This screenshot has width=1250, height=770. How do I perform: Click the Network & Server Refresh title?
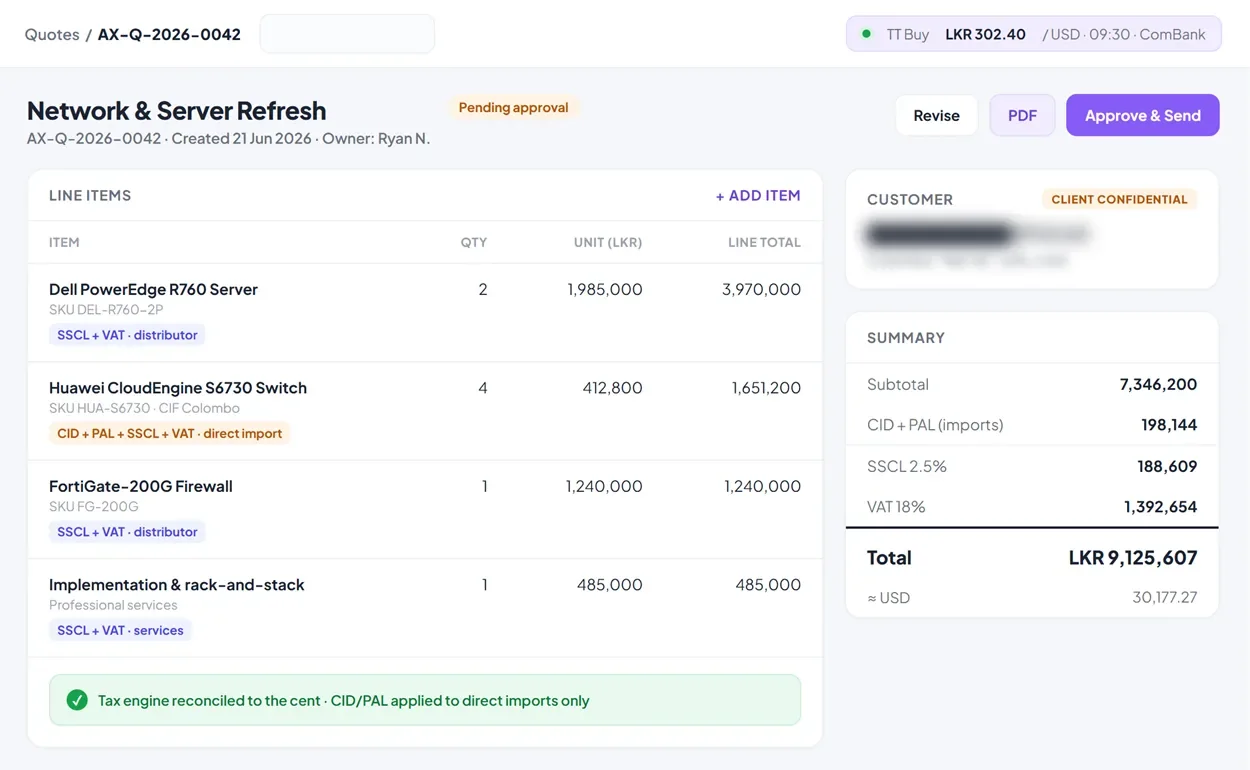click(x=176, y=110)
